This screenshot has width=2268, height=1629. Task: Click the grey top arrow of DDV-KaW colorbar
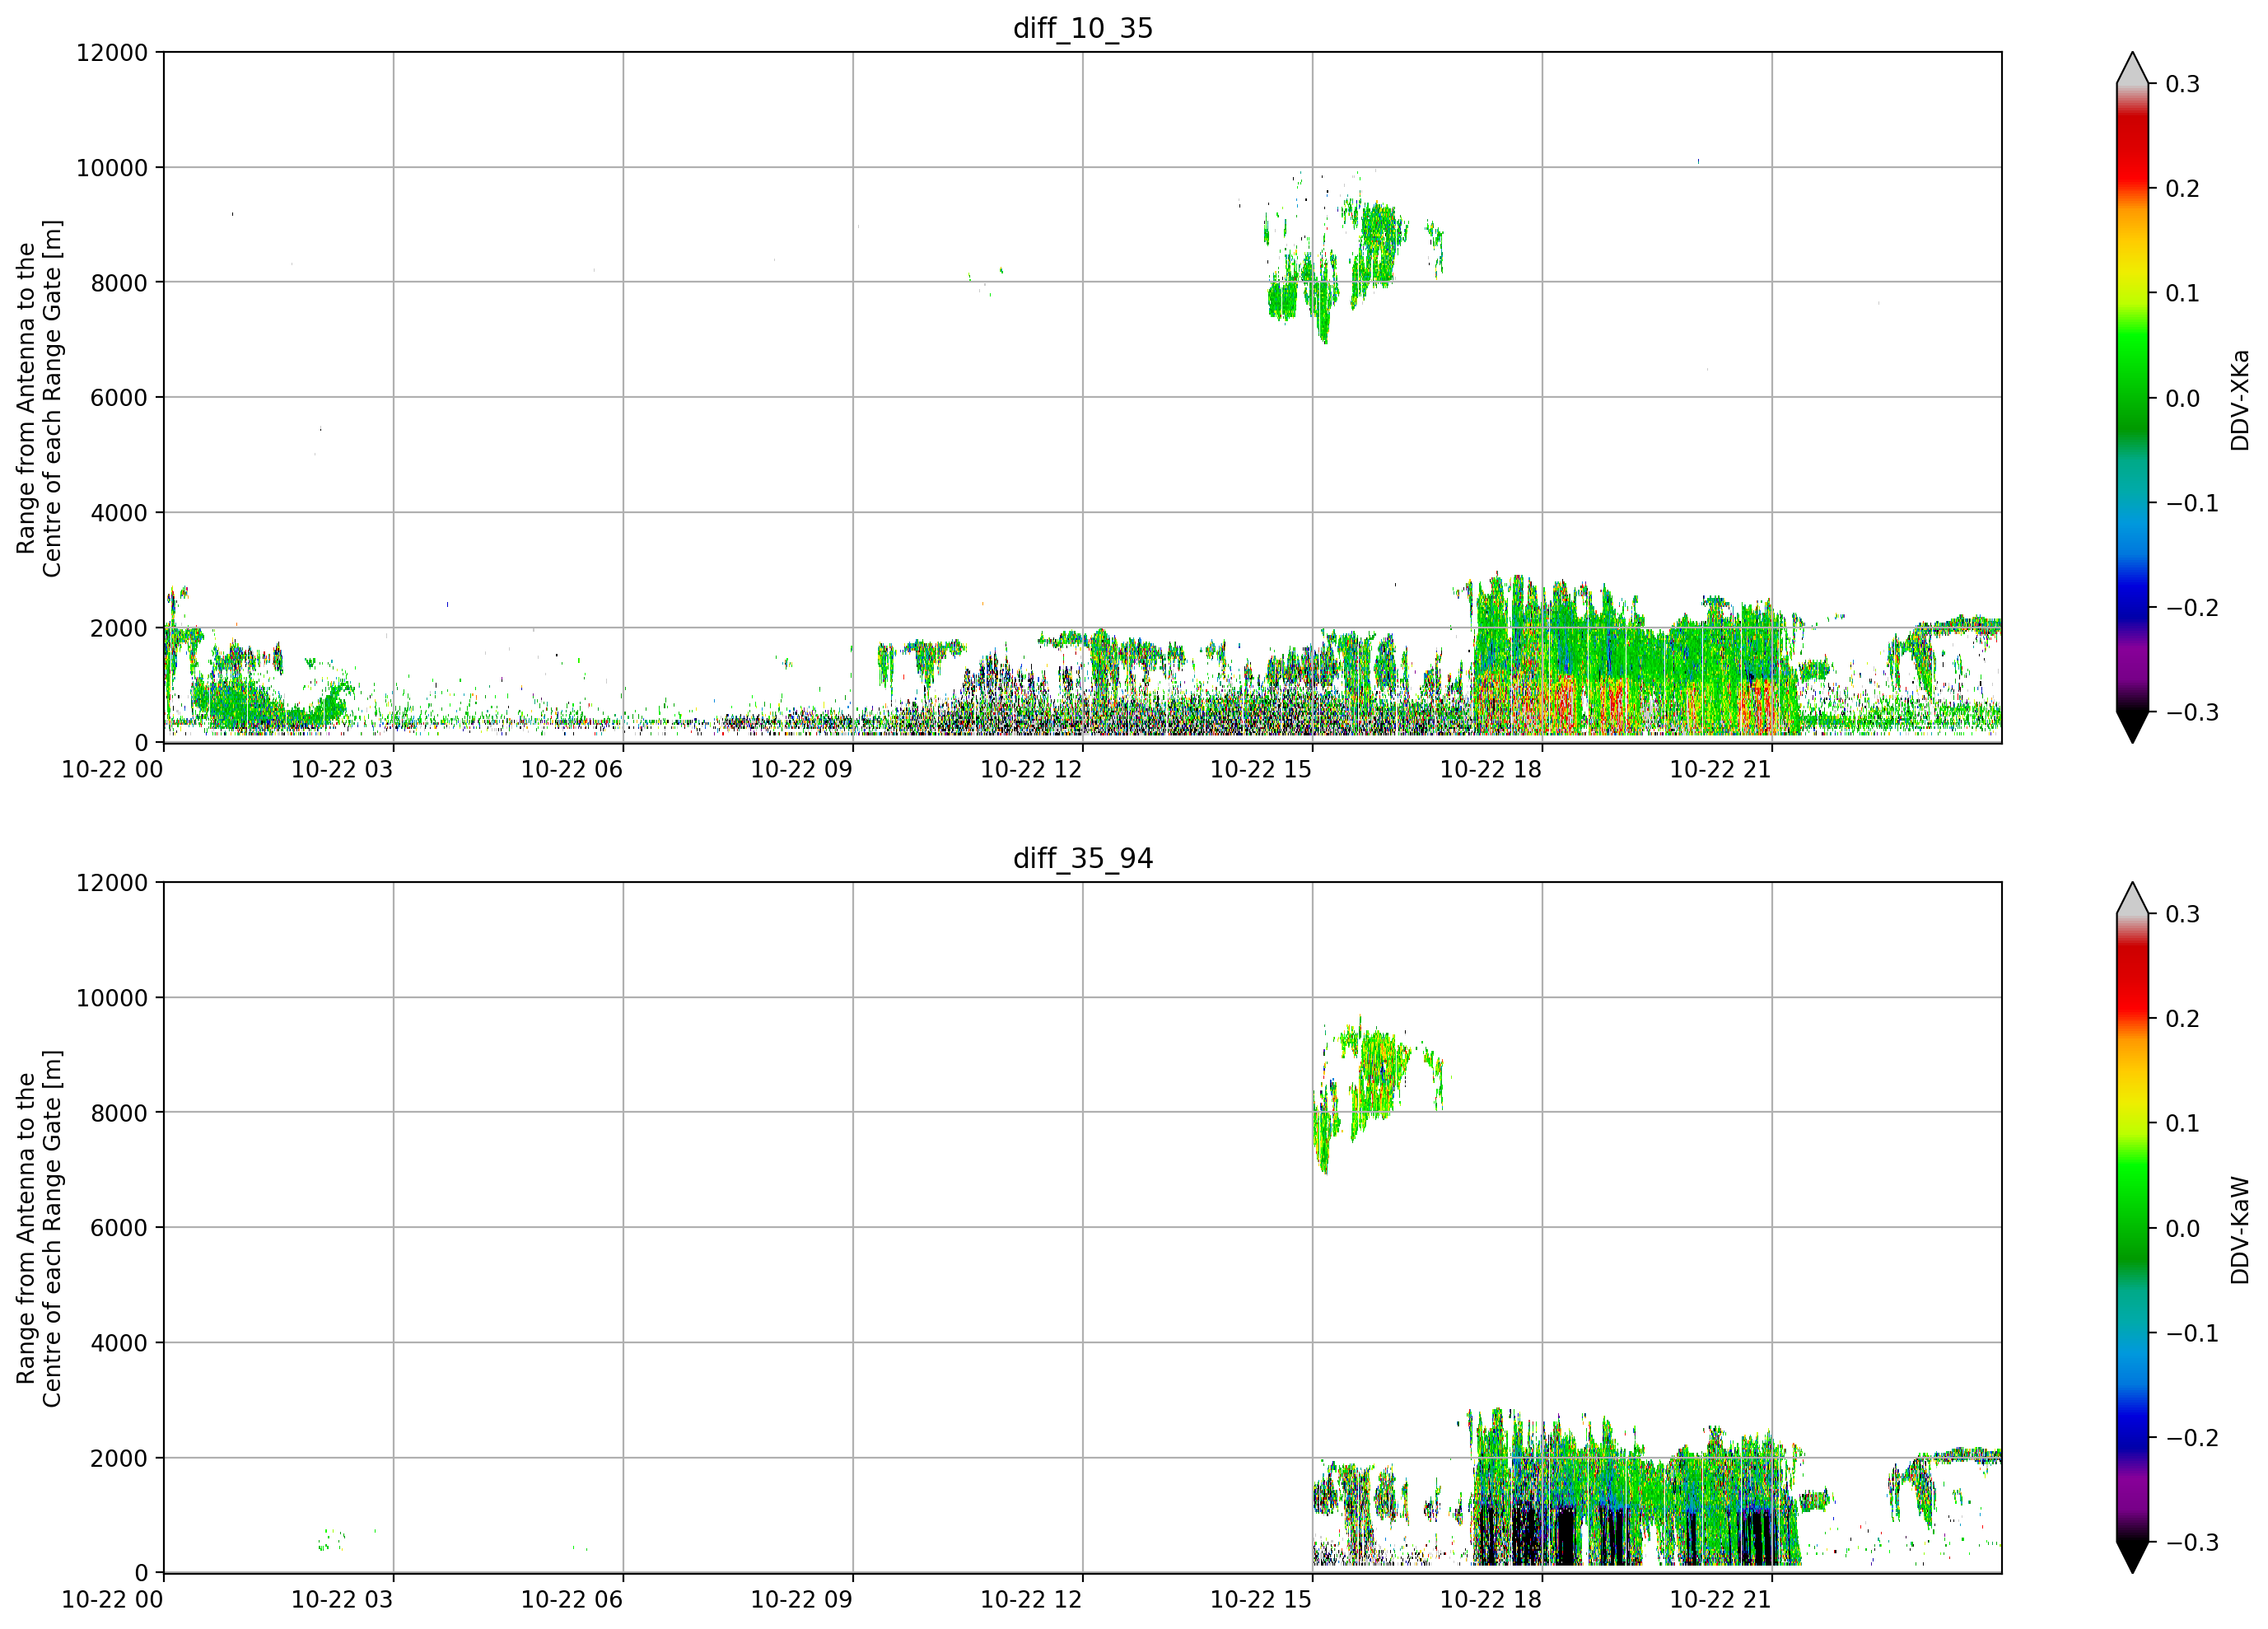click(2132, 899)
